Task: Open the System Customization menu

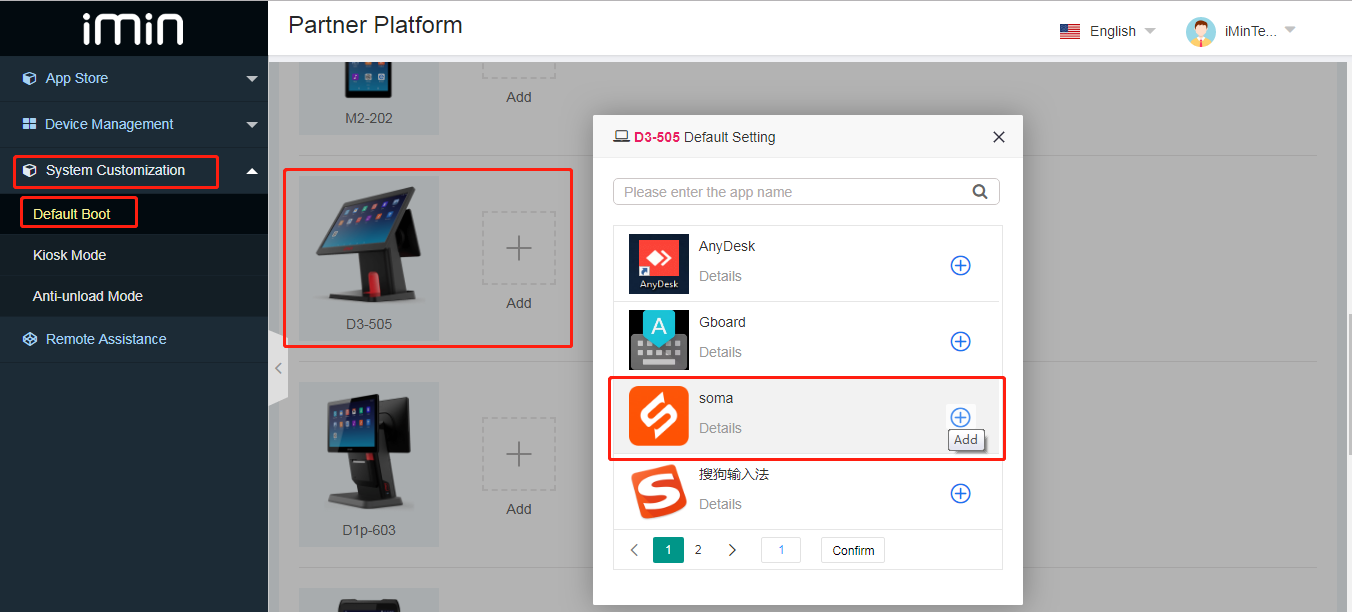Action: pos(134,171)
